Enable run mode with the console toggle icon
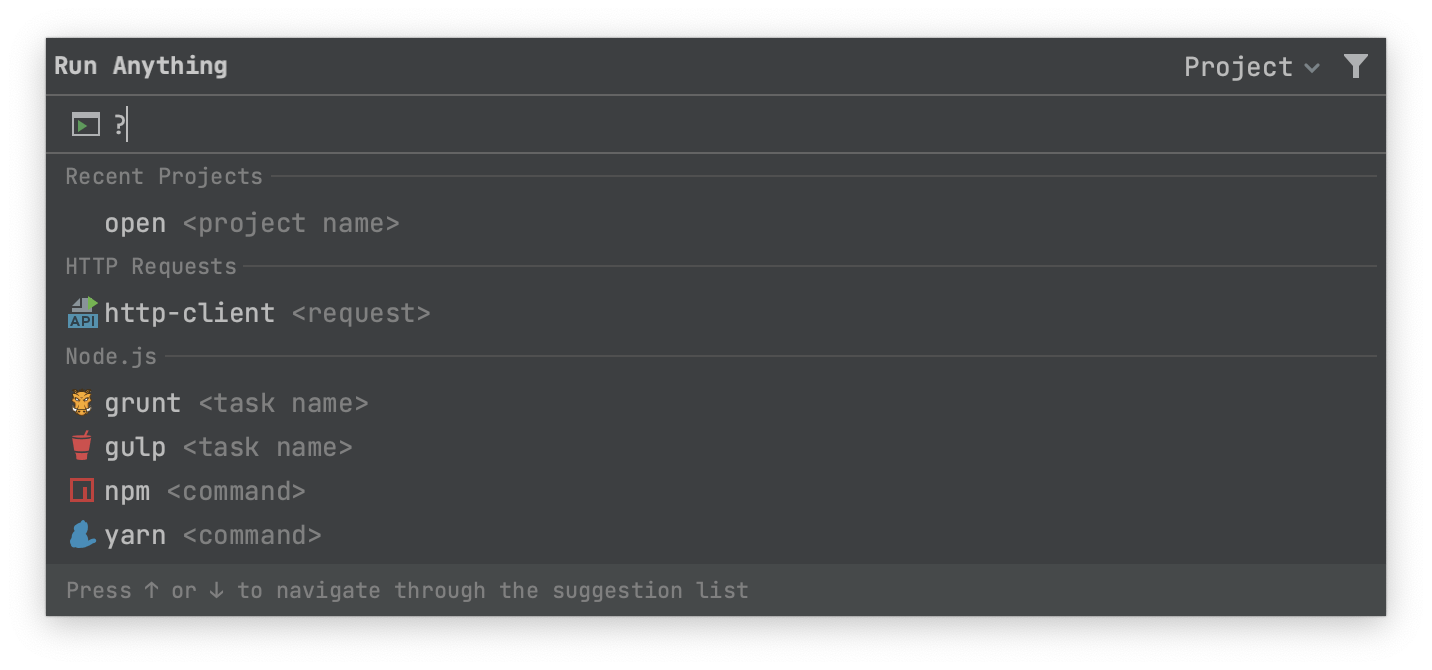Viewport: 1432px width, 670px height. (x=85, y=124)
